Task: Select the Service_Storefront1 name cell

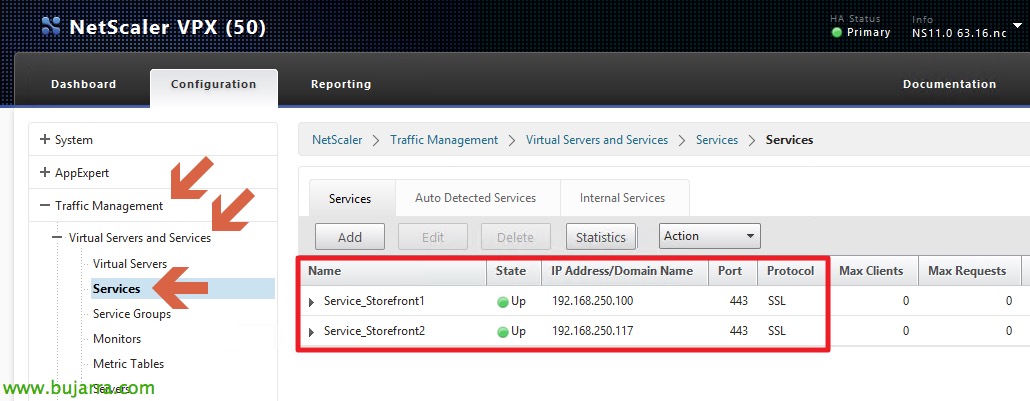Action: pos(374,302)
